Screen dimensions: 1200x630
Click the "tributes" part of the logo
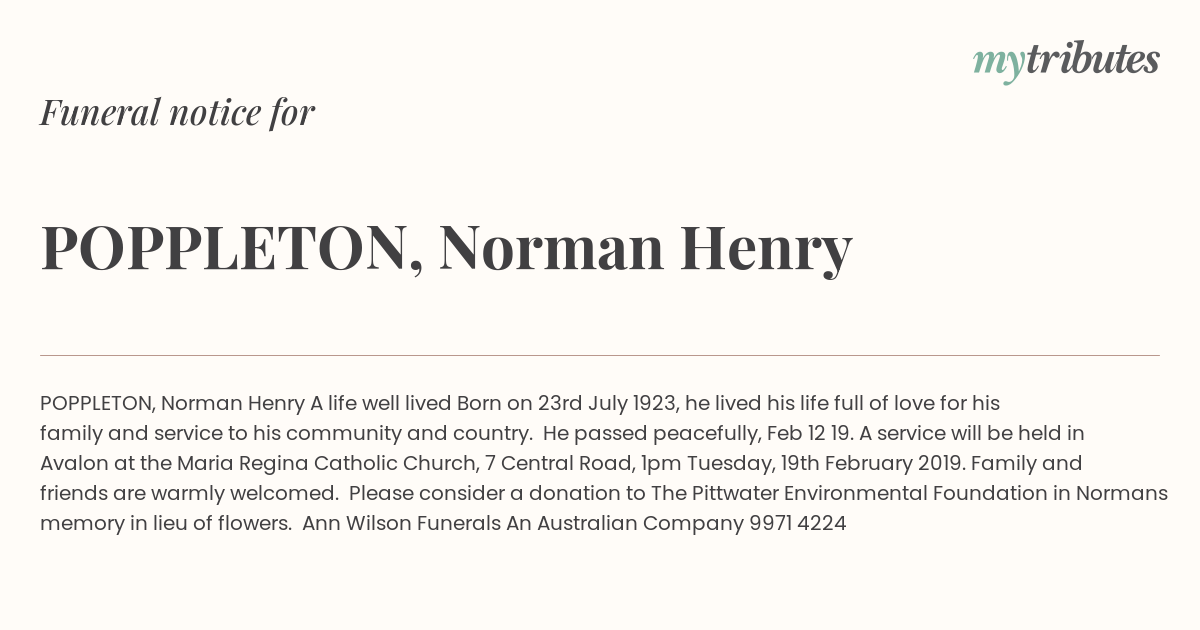pos(1093,59)
